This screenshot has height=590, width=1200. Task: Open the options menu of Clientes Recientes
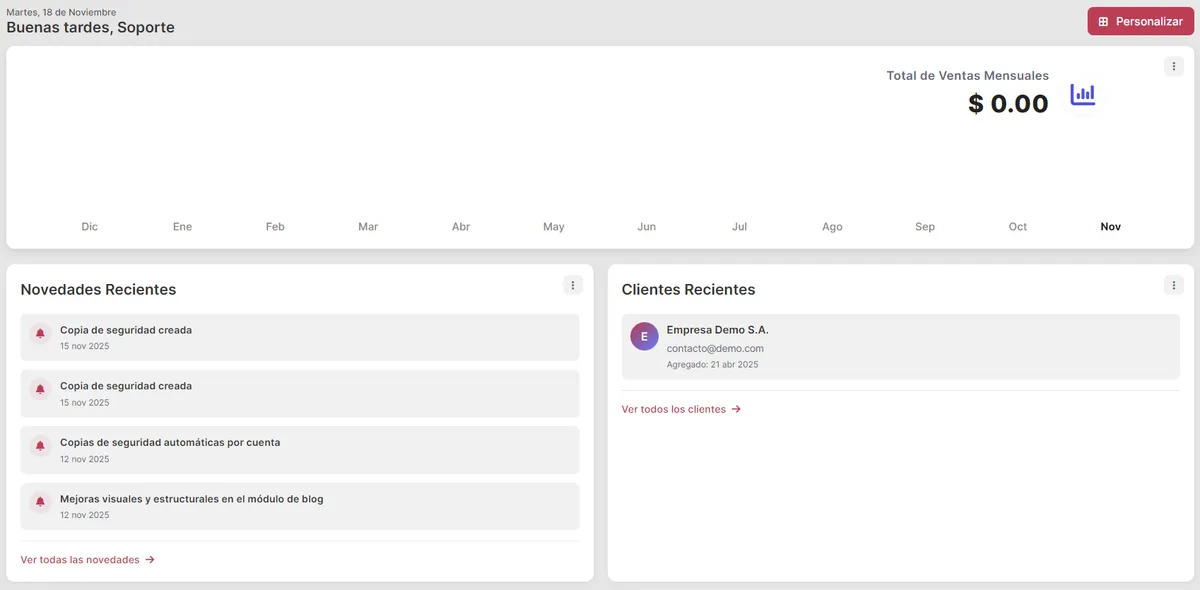click(1174, 284)
